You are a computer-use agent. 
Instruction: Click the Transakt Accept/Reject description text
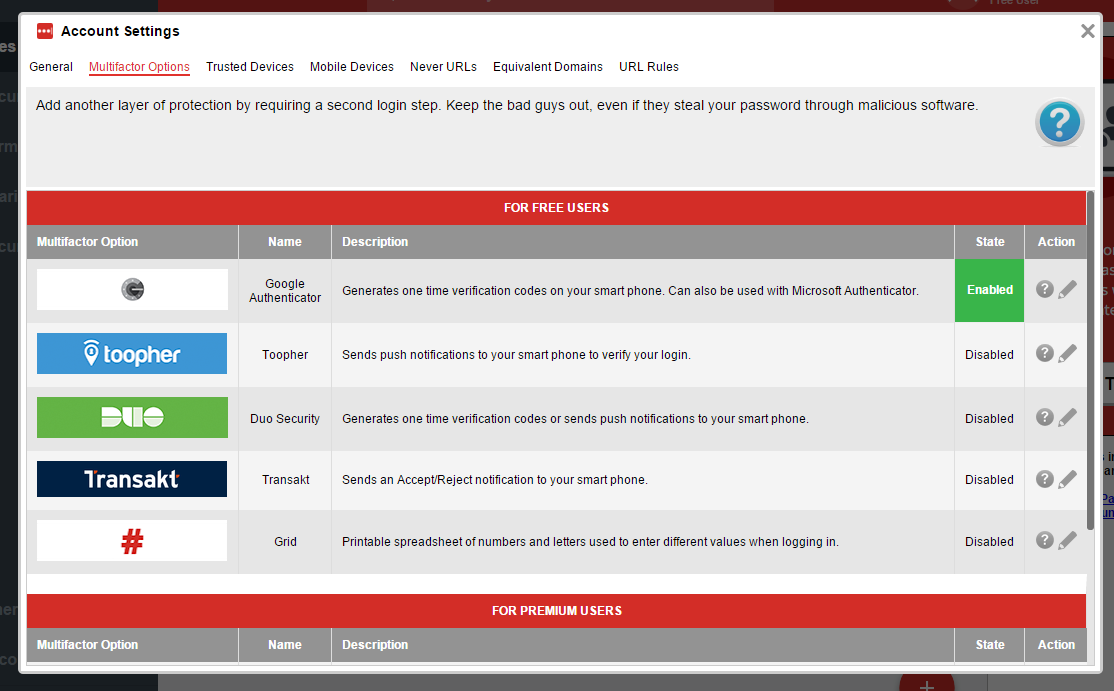pyautogui.click(x=495, y=479)
